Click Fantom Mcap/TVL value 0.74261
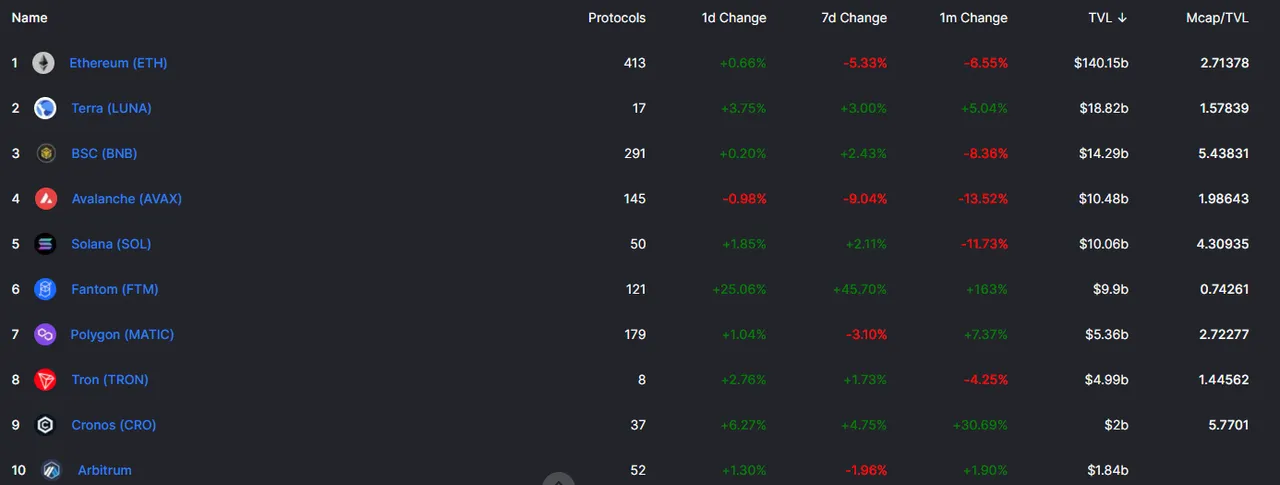1280x485 pixels. 1225,289
